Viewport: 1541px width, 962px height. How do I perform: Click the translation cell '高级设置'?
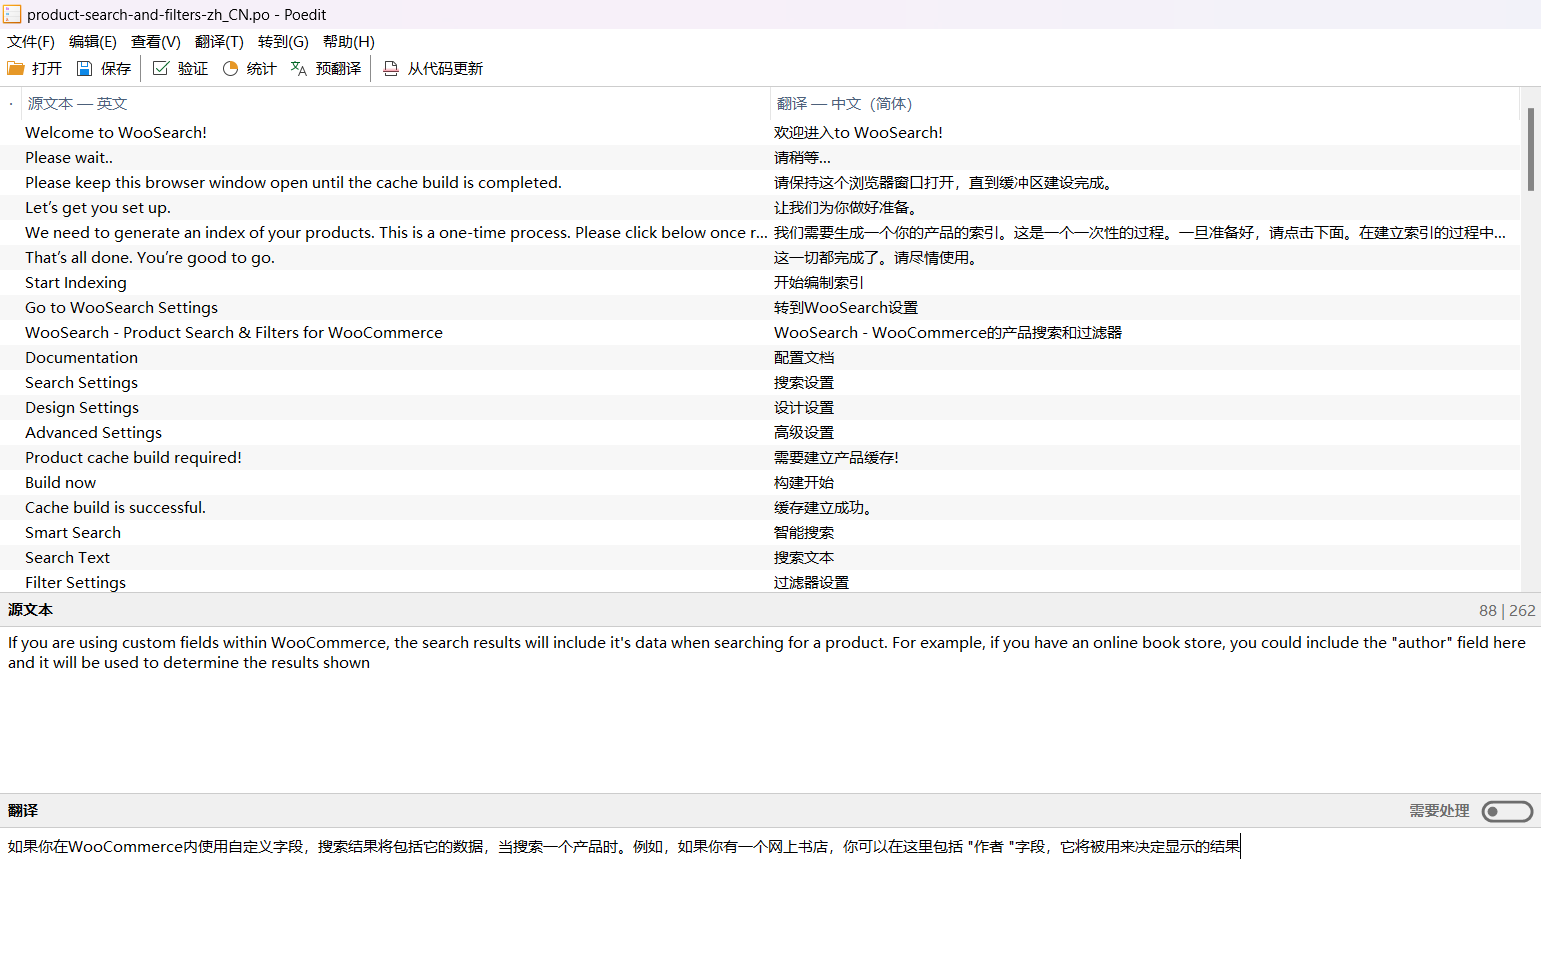(x=804, y=432)
